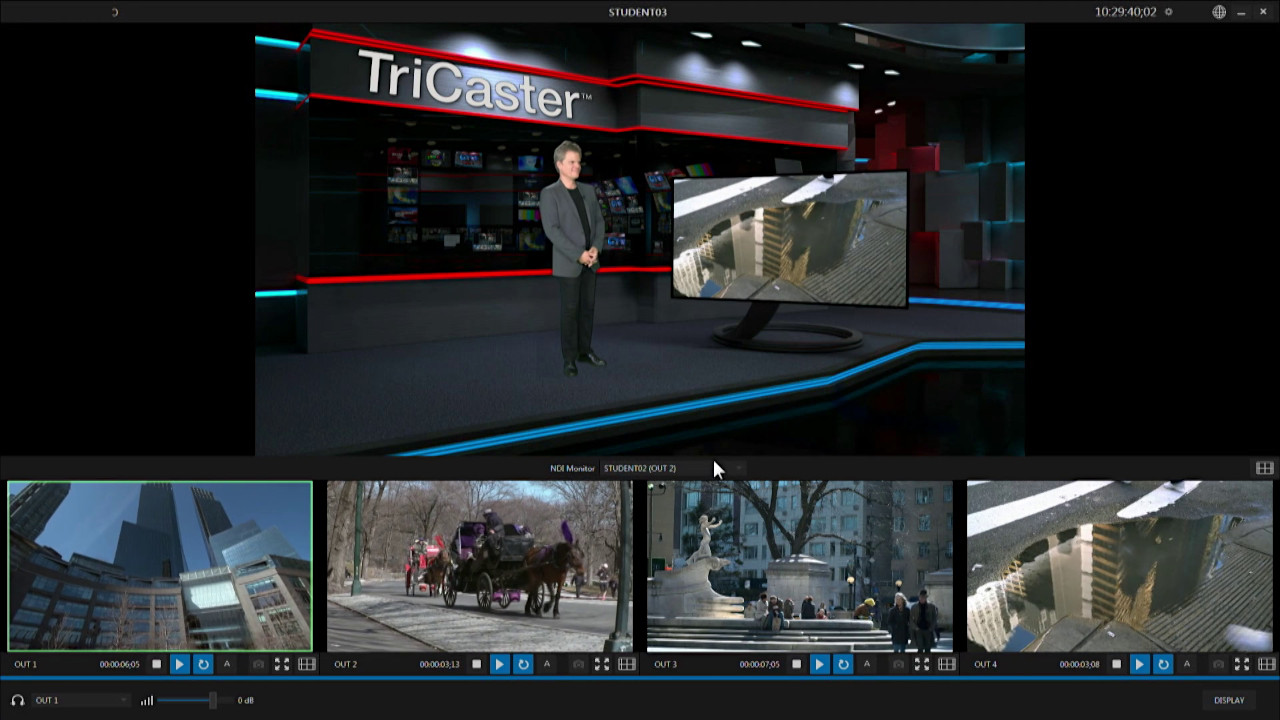
Task: Toggle the A autoplay button on OUT 2
Action: click(547, 664)
